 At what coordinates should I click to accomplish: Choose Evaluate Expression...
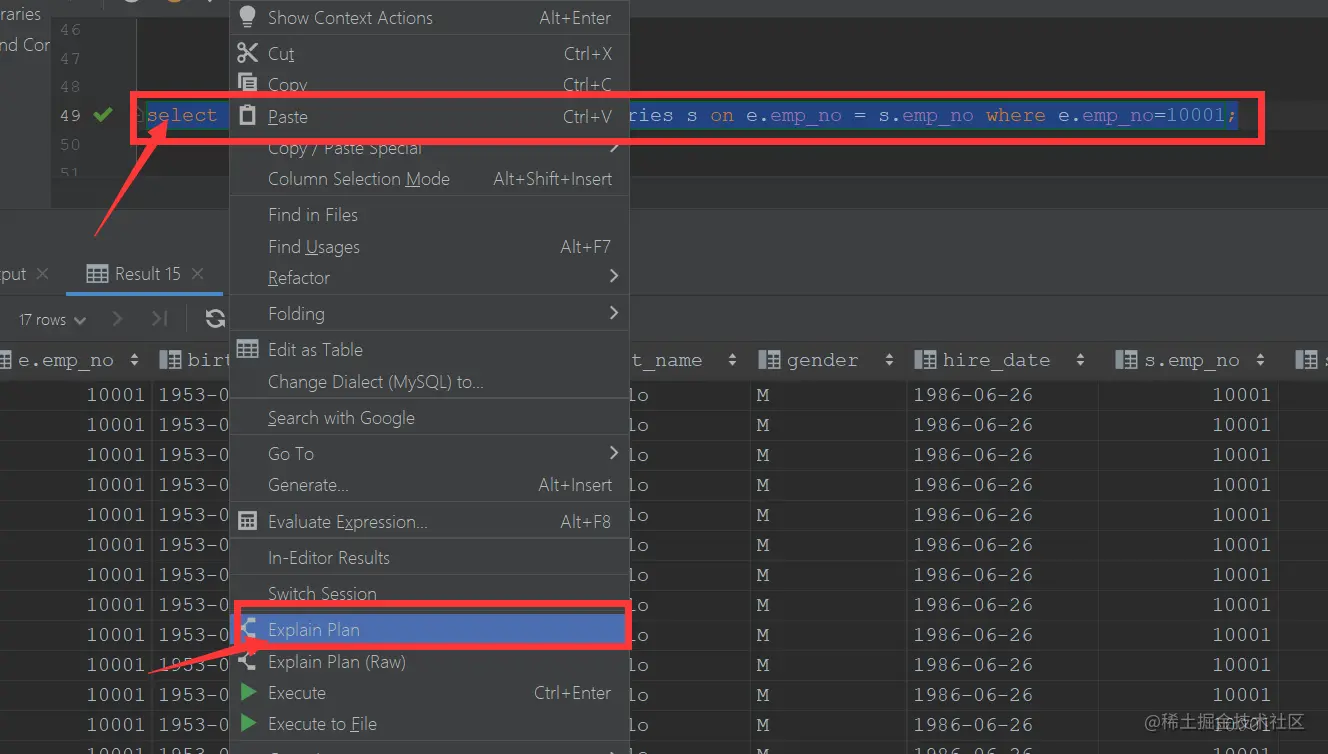pyautogui.click(x=429, y=521)
